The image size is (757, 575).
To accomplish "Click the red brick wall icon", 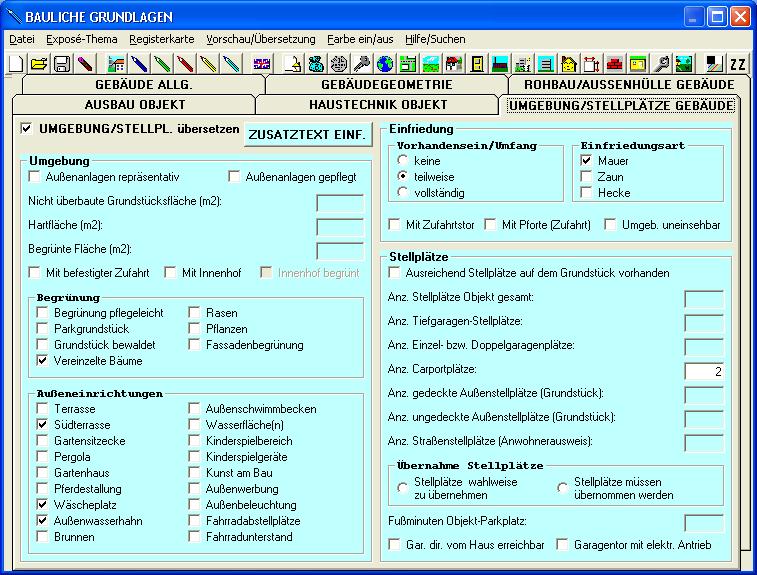I will [x=614, y=64].
